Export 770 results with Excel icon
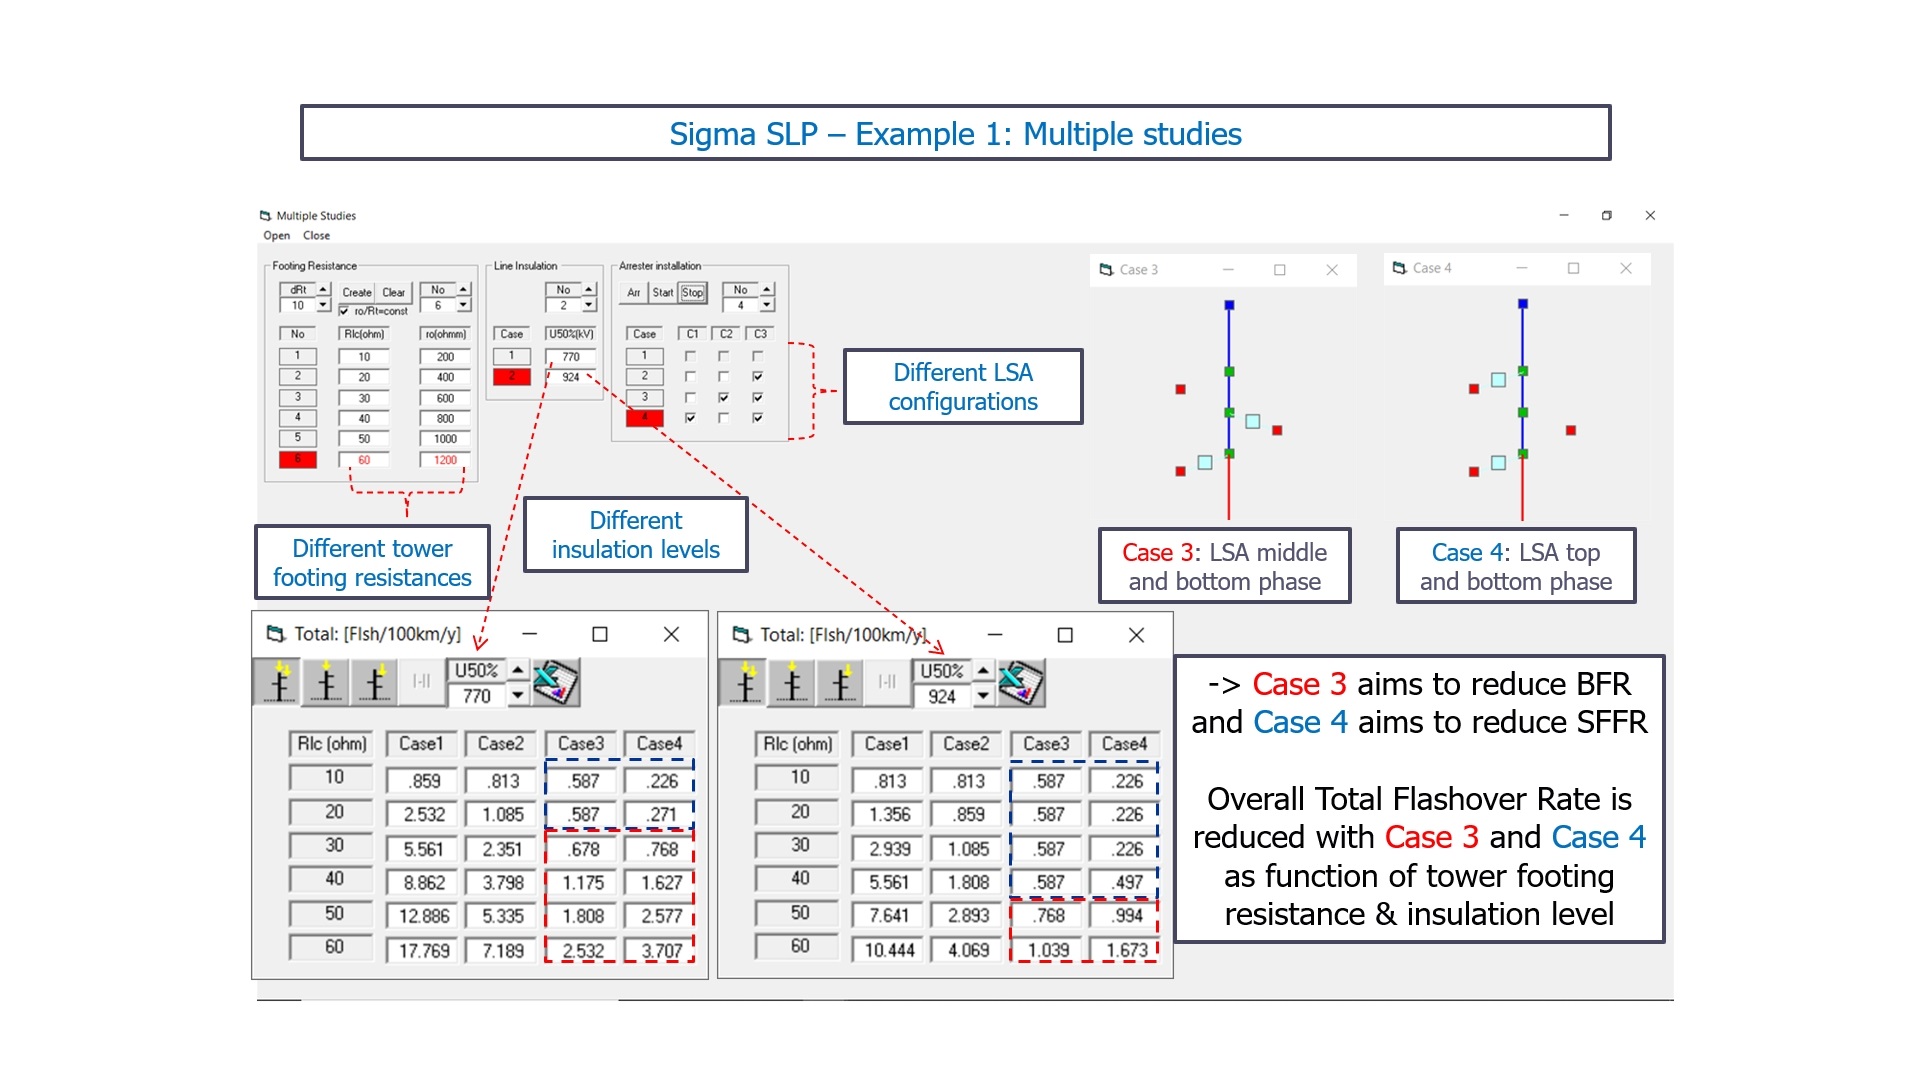This screenshot has width=1920, height=1080. coord(556,683)
